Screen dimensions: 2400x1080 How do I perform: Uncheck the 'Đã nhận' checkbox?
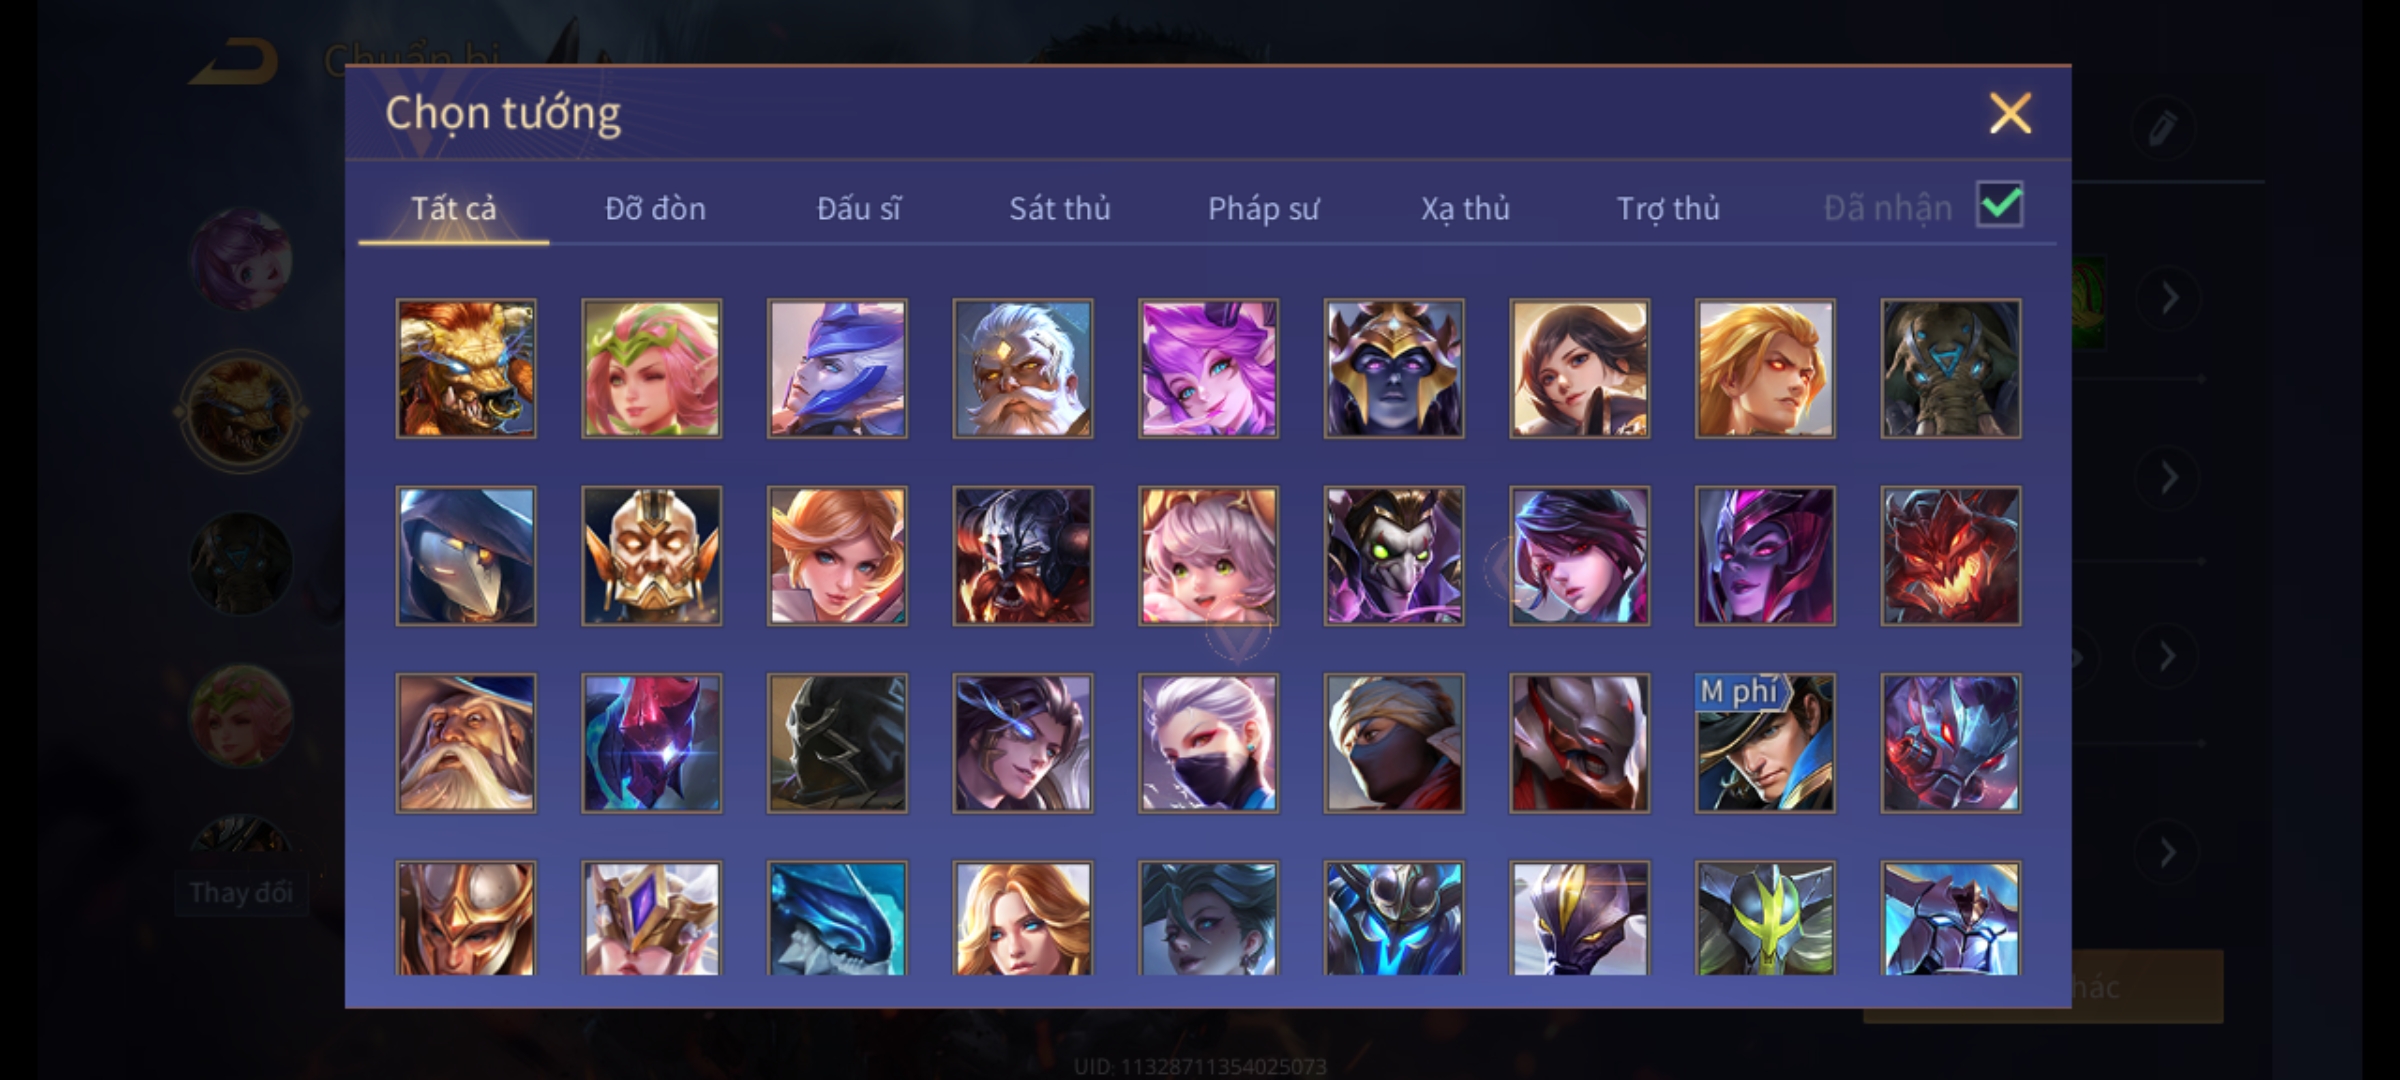click(x=2000, y=205)
